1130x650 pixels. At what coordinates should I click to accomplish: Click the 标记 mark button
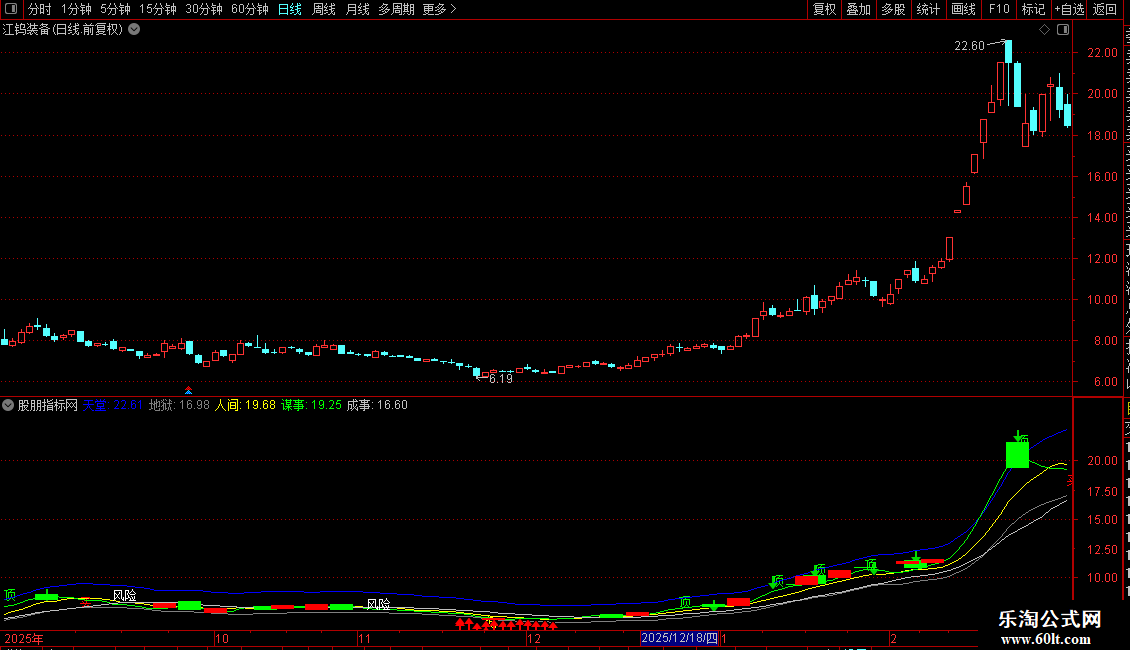click(1033, 9)
